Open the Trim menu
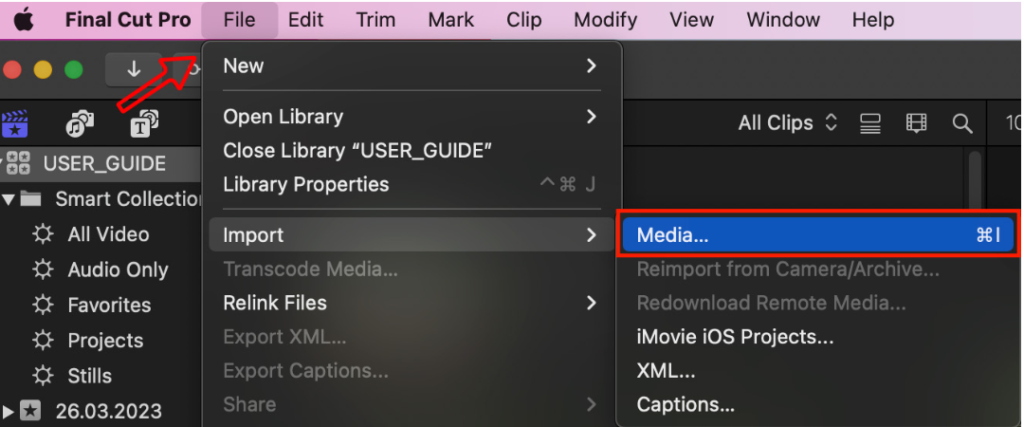Image resolution: width=1024 pixels, height=427 pixels. pyautogui.click(x=376, y=20)
